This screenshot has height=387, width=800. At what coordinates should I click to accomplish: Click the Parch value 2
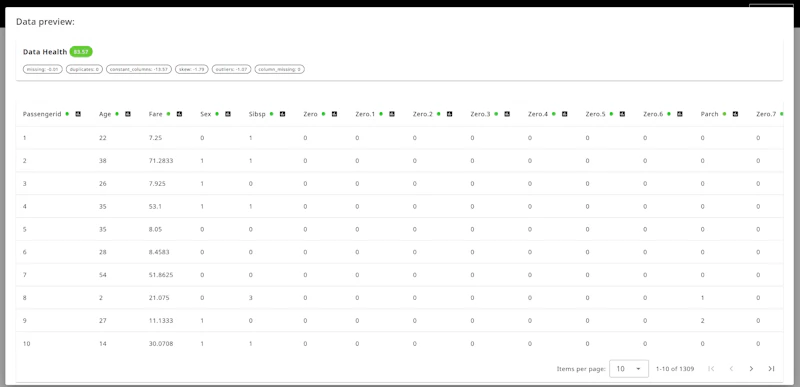(x=703, y=321)
